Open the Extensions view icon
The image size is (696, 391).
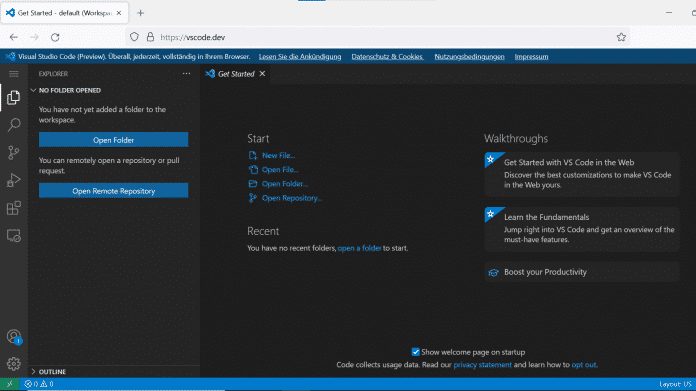coord(13,208)
